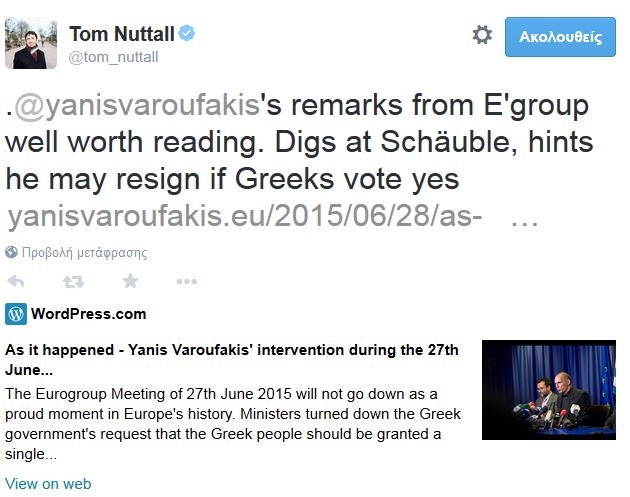Screen dimensions: 630x497
Task: Click the blue verified badge
Action: point(186,34)
